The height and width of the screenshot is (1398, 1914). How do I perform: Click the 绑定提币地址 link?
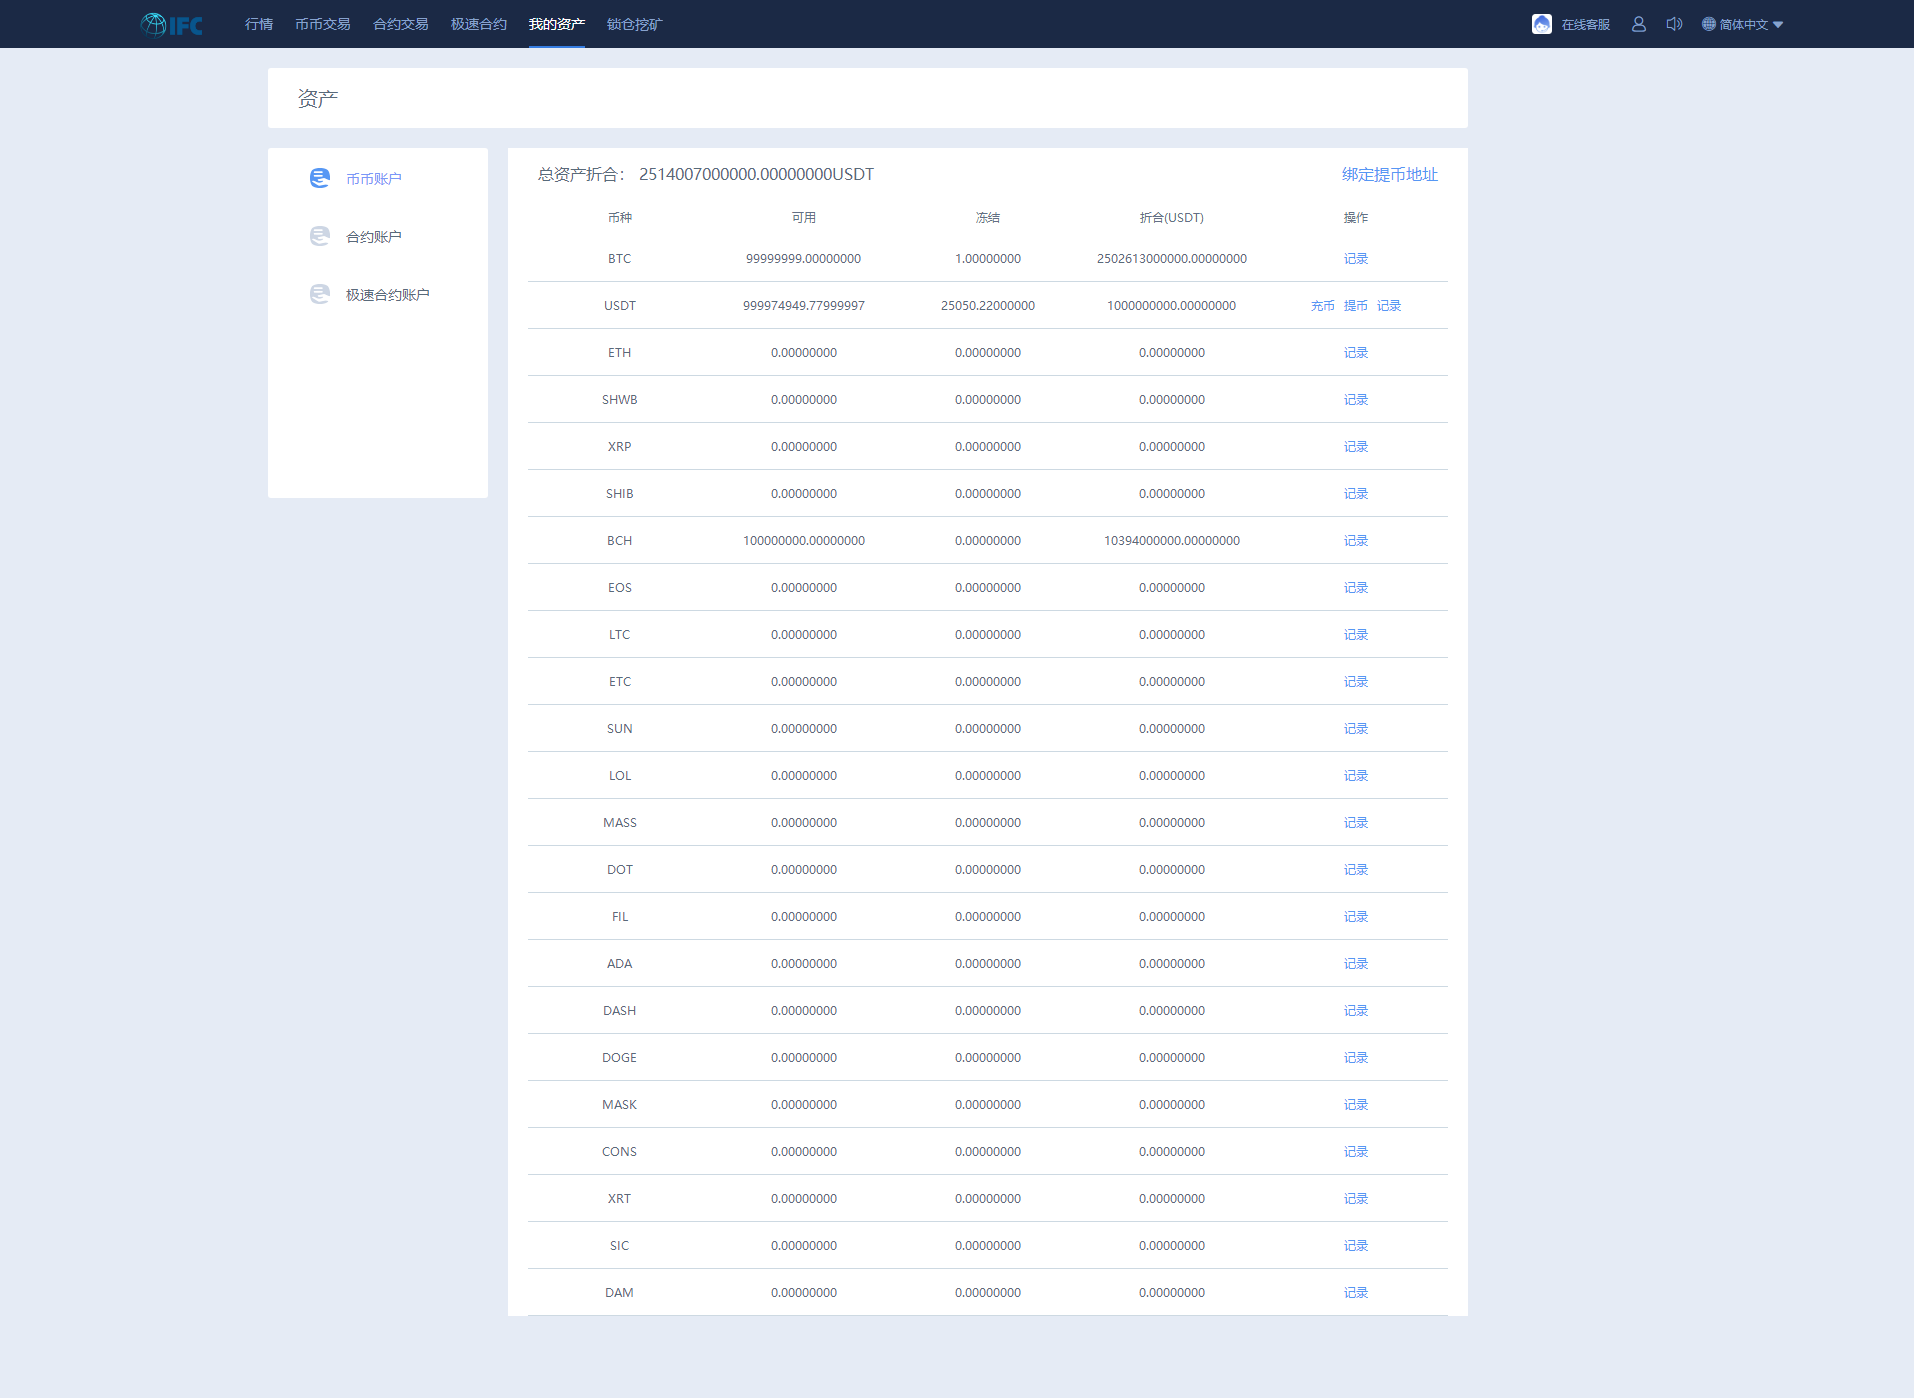[1390, 174]
